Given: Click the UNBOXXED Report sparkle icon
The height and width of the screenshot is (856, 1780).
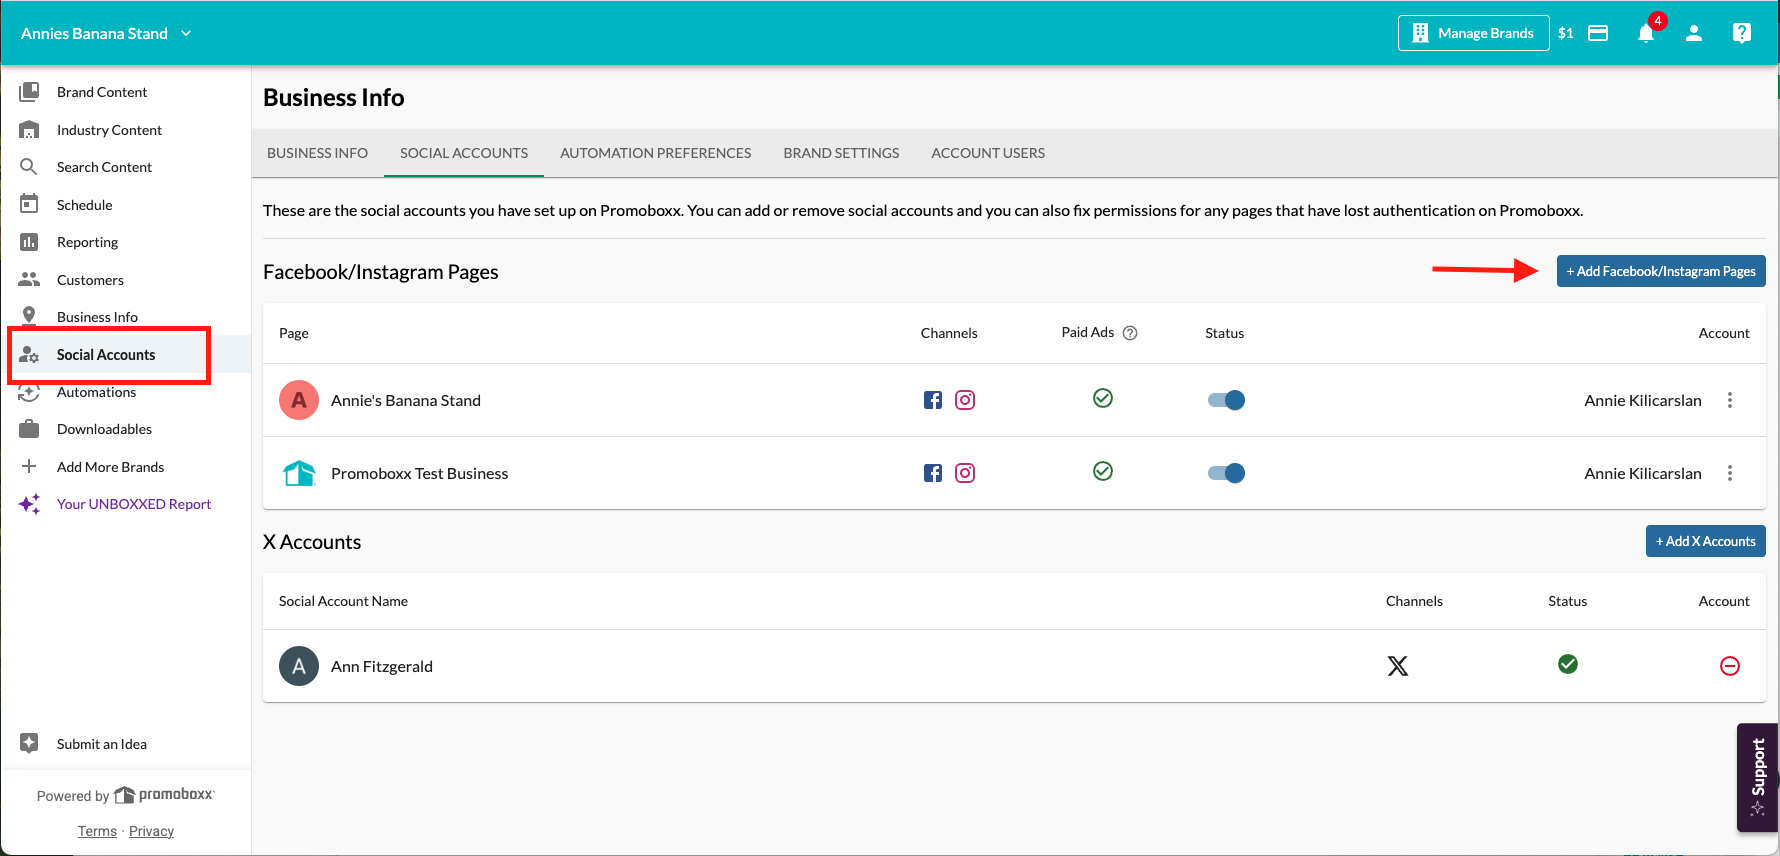Looking at the screenshot, I should click(29, 504).
